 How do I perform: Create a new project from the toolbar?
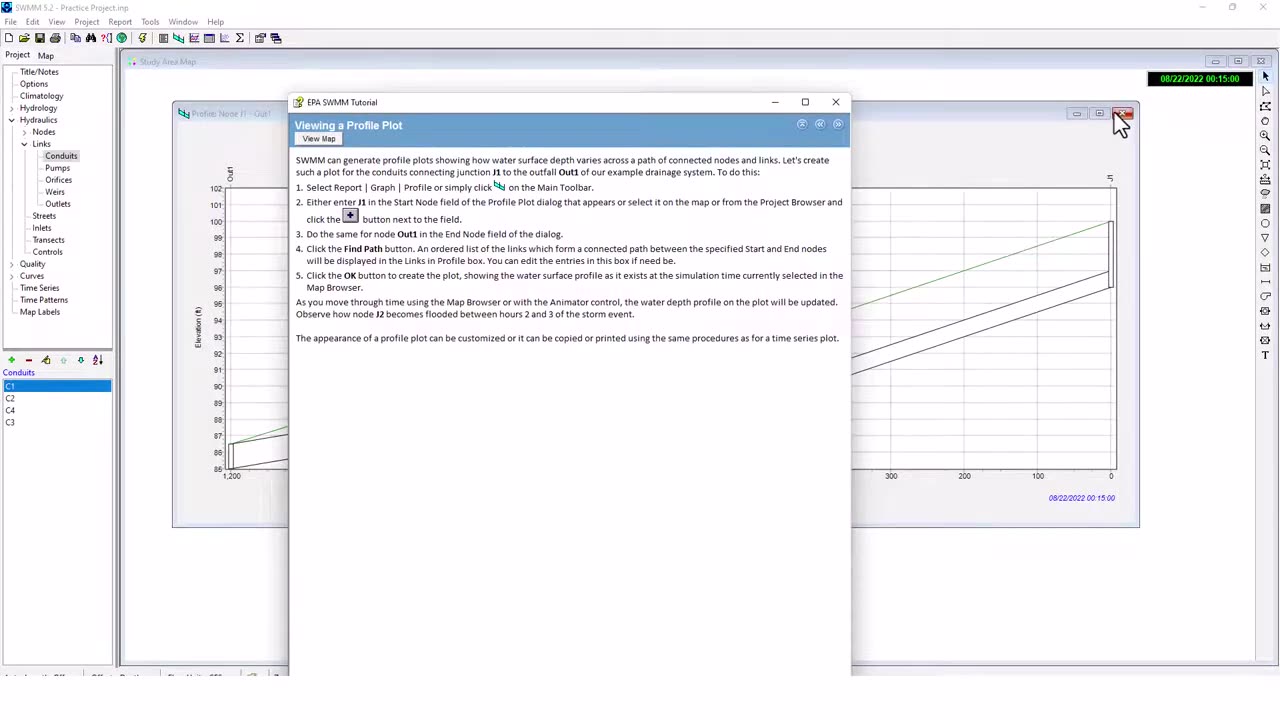click(x=9, y=38)
